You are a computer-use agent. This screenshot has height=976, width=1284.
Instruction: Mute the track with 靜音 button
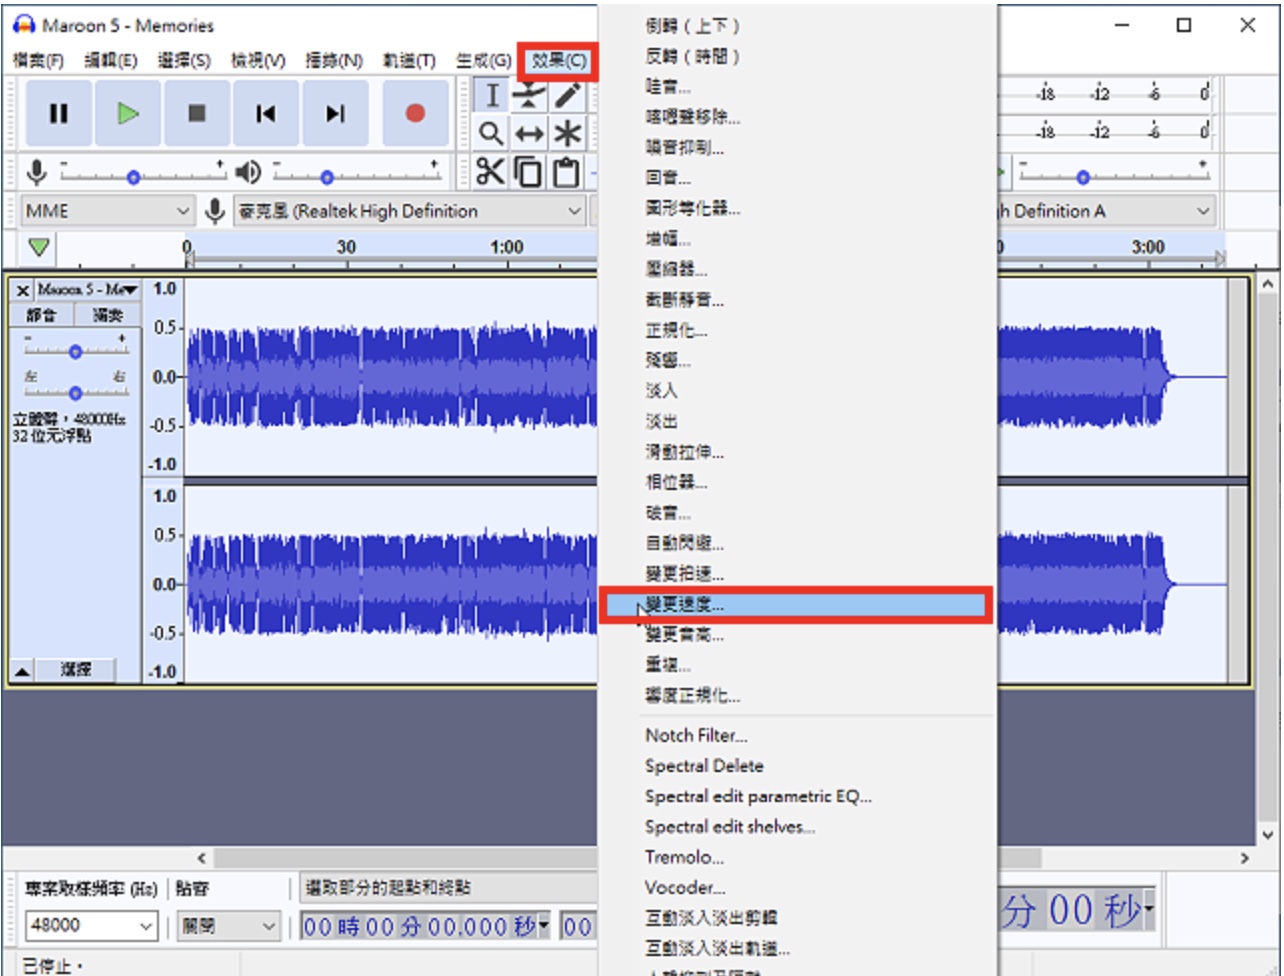[x=42, y=316]
